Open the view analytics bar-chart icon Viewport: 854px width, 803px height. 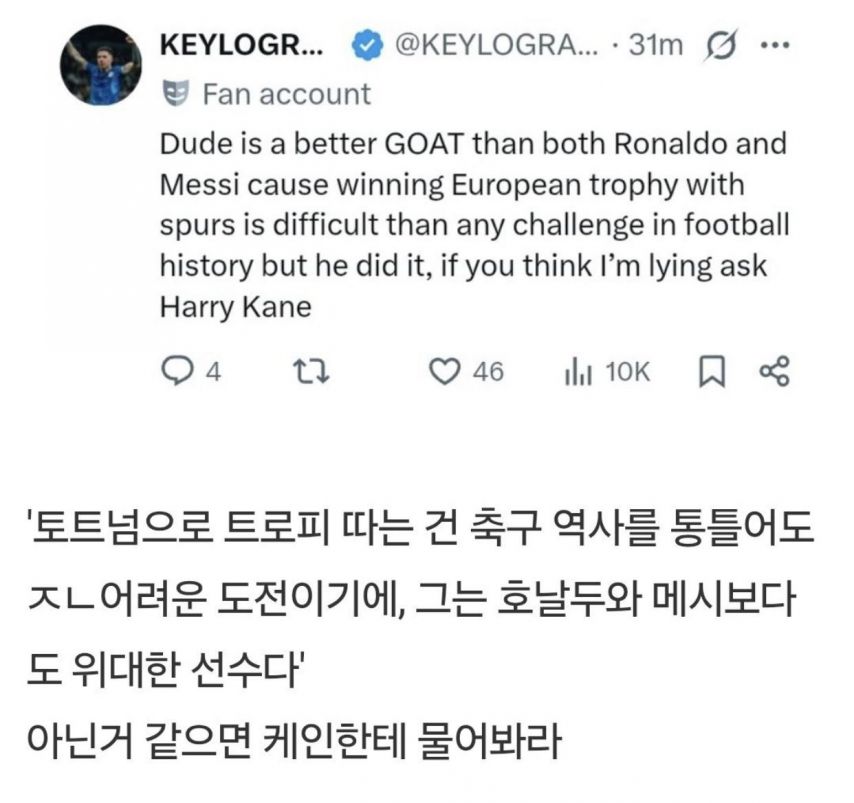(577, 372)
